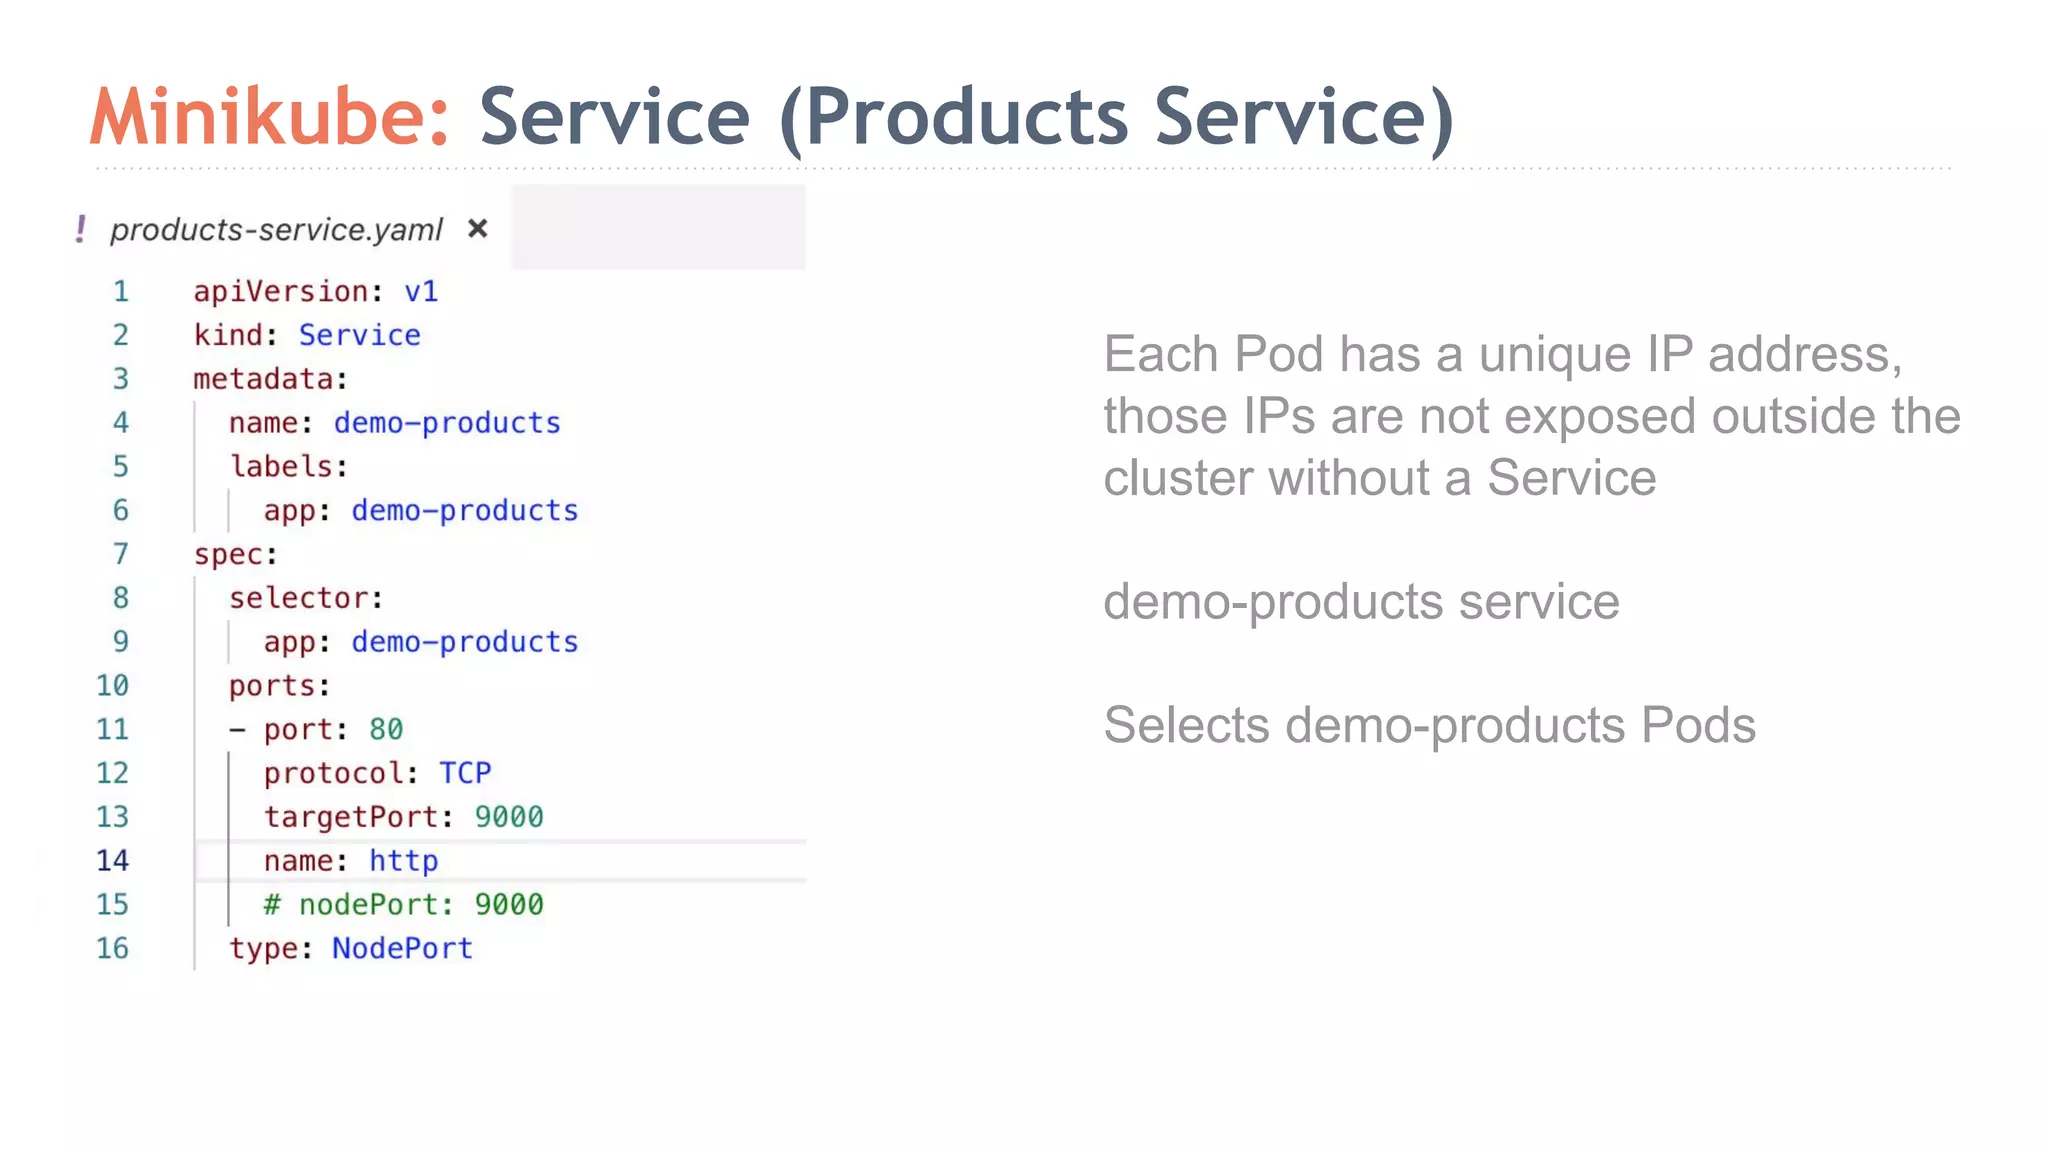Image resolution: width=2048 pixels, height=1152 pixels.
Task: Click the empty tab area beside the file
Action: pyautogui.click(x=658, y=227)
